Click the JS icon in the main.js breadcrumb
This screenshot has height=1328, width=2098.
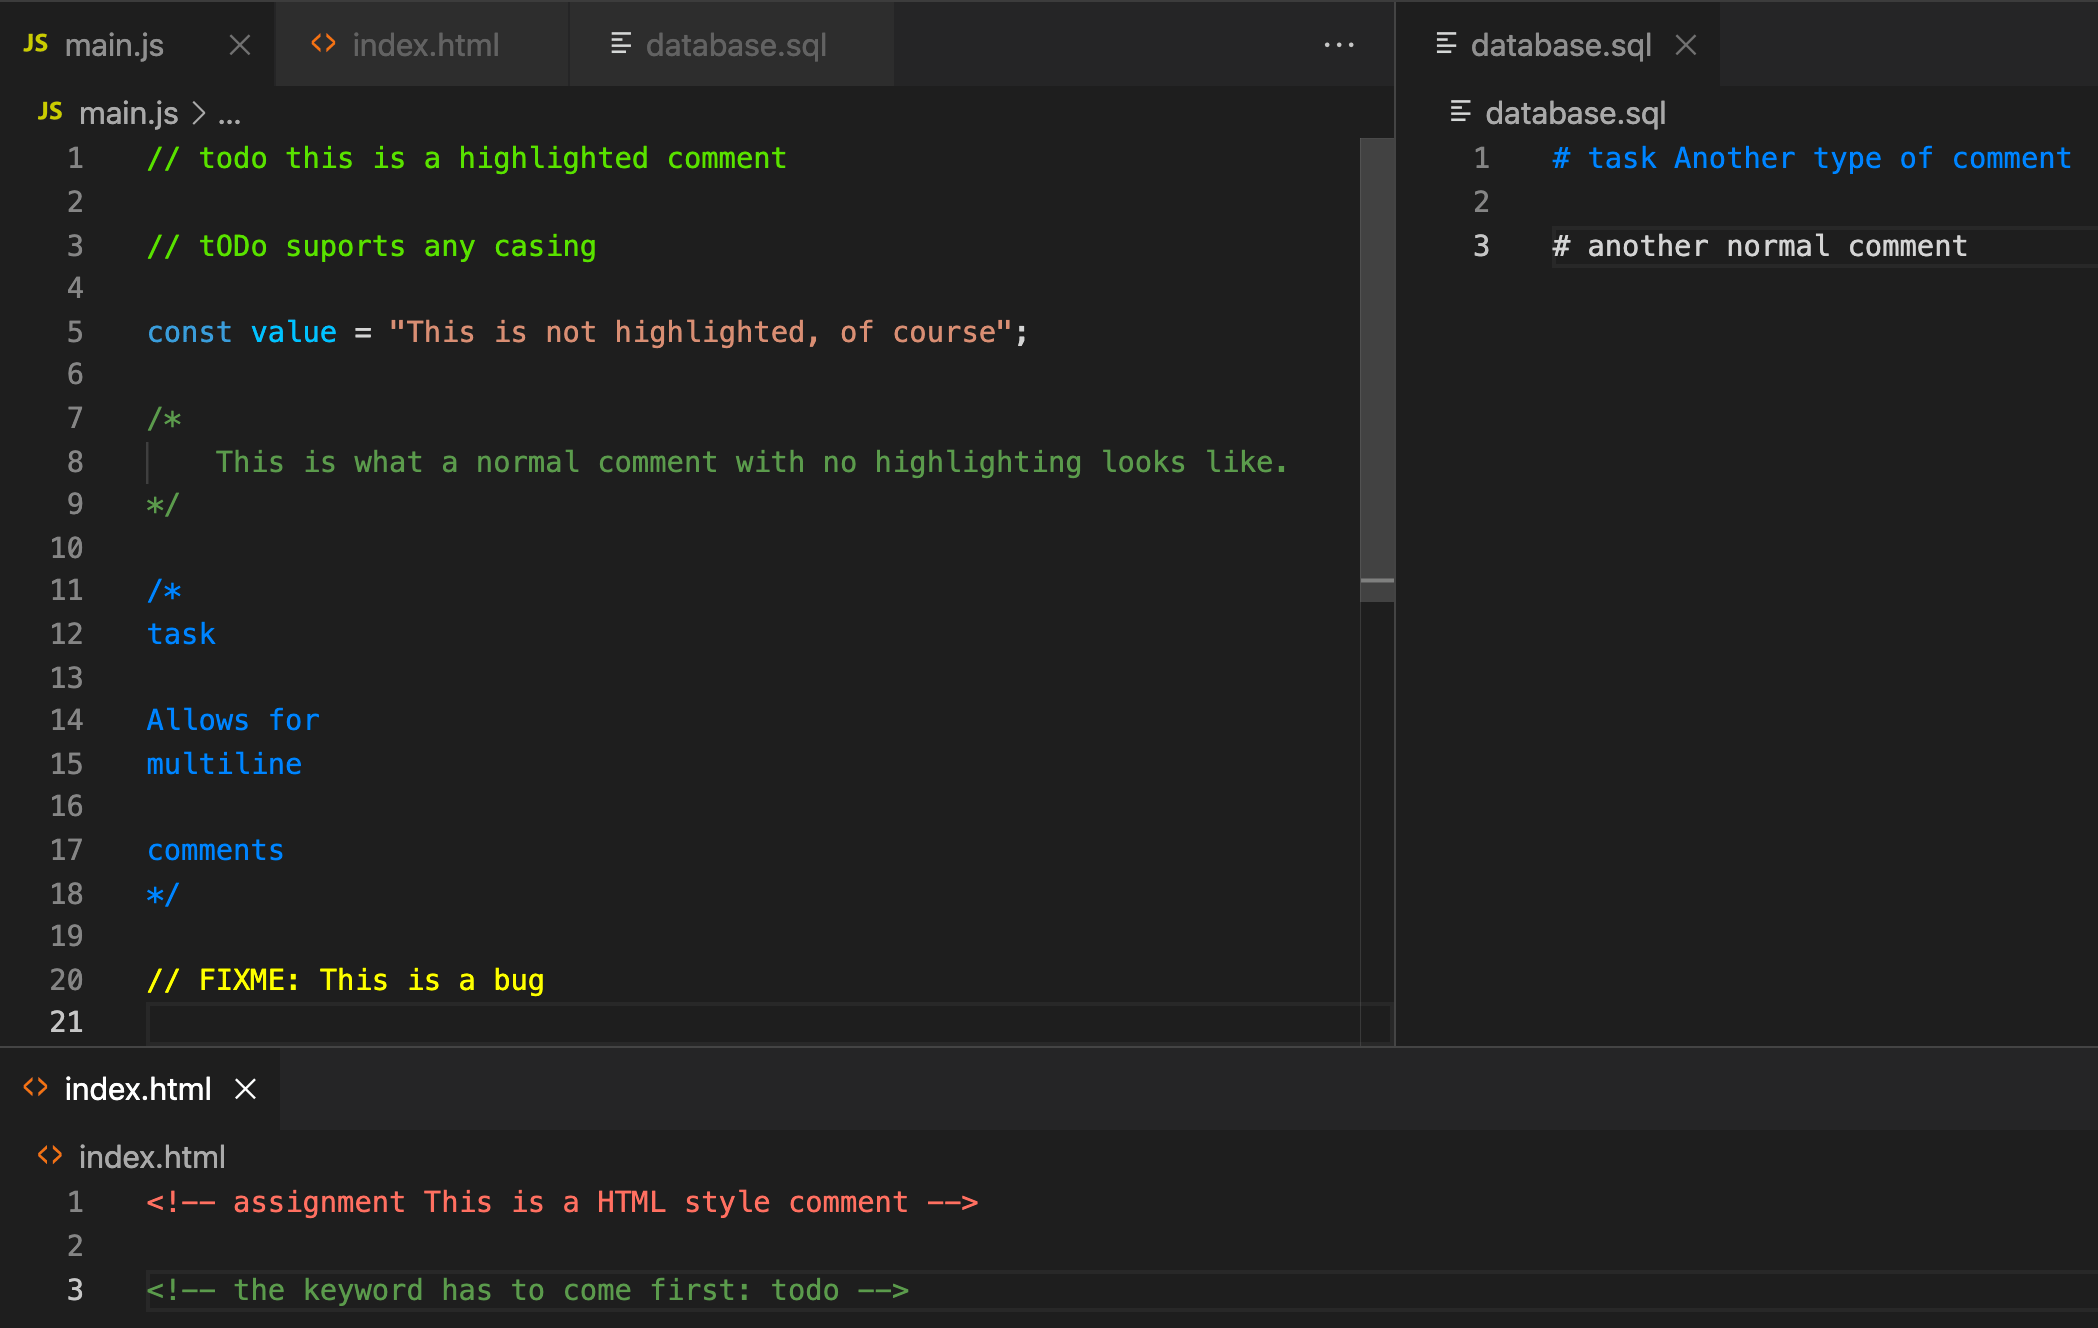pos(49,112)
